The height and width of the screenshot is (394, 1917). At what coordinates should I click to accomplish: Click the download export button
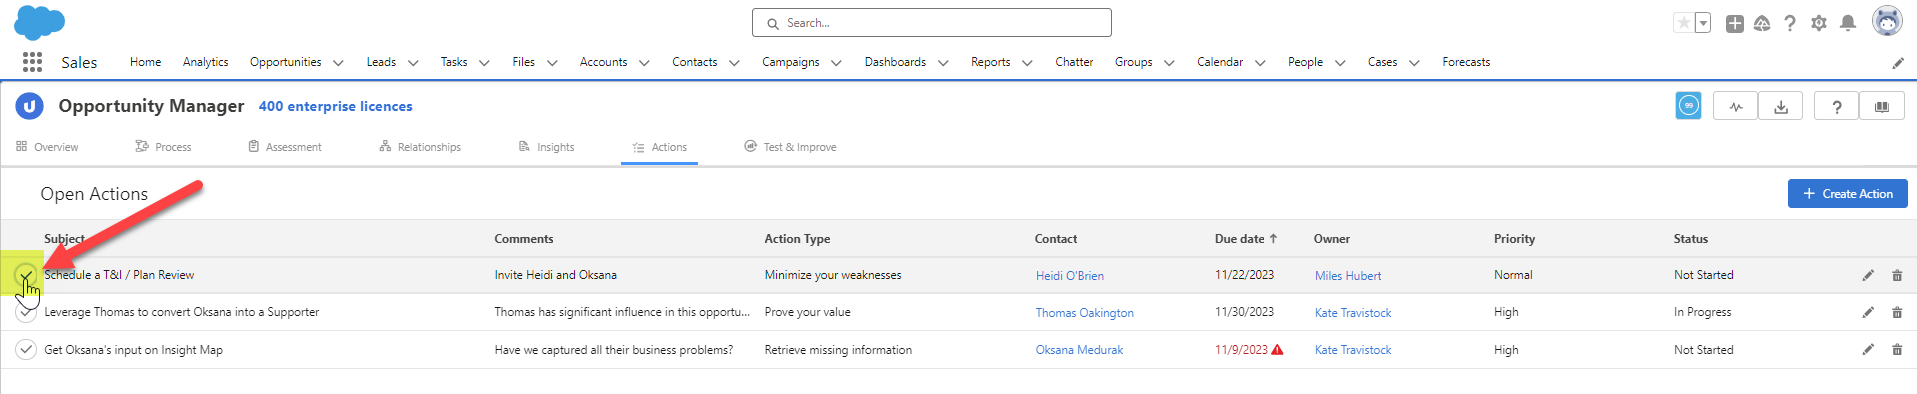[1781, 106]
